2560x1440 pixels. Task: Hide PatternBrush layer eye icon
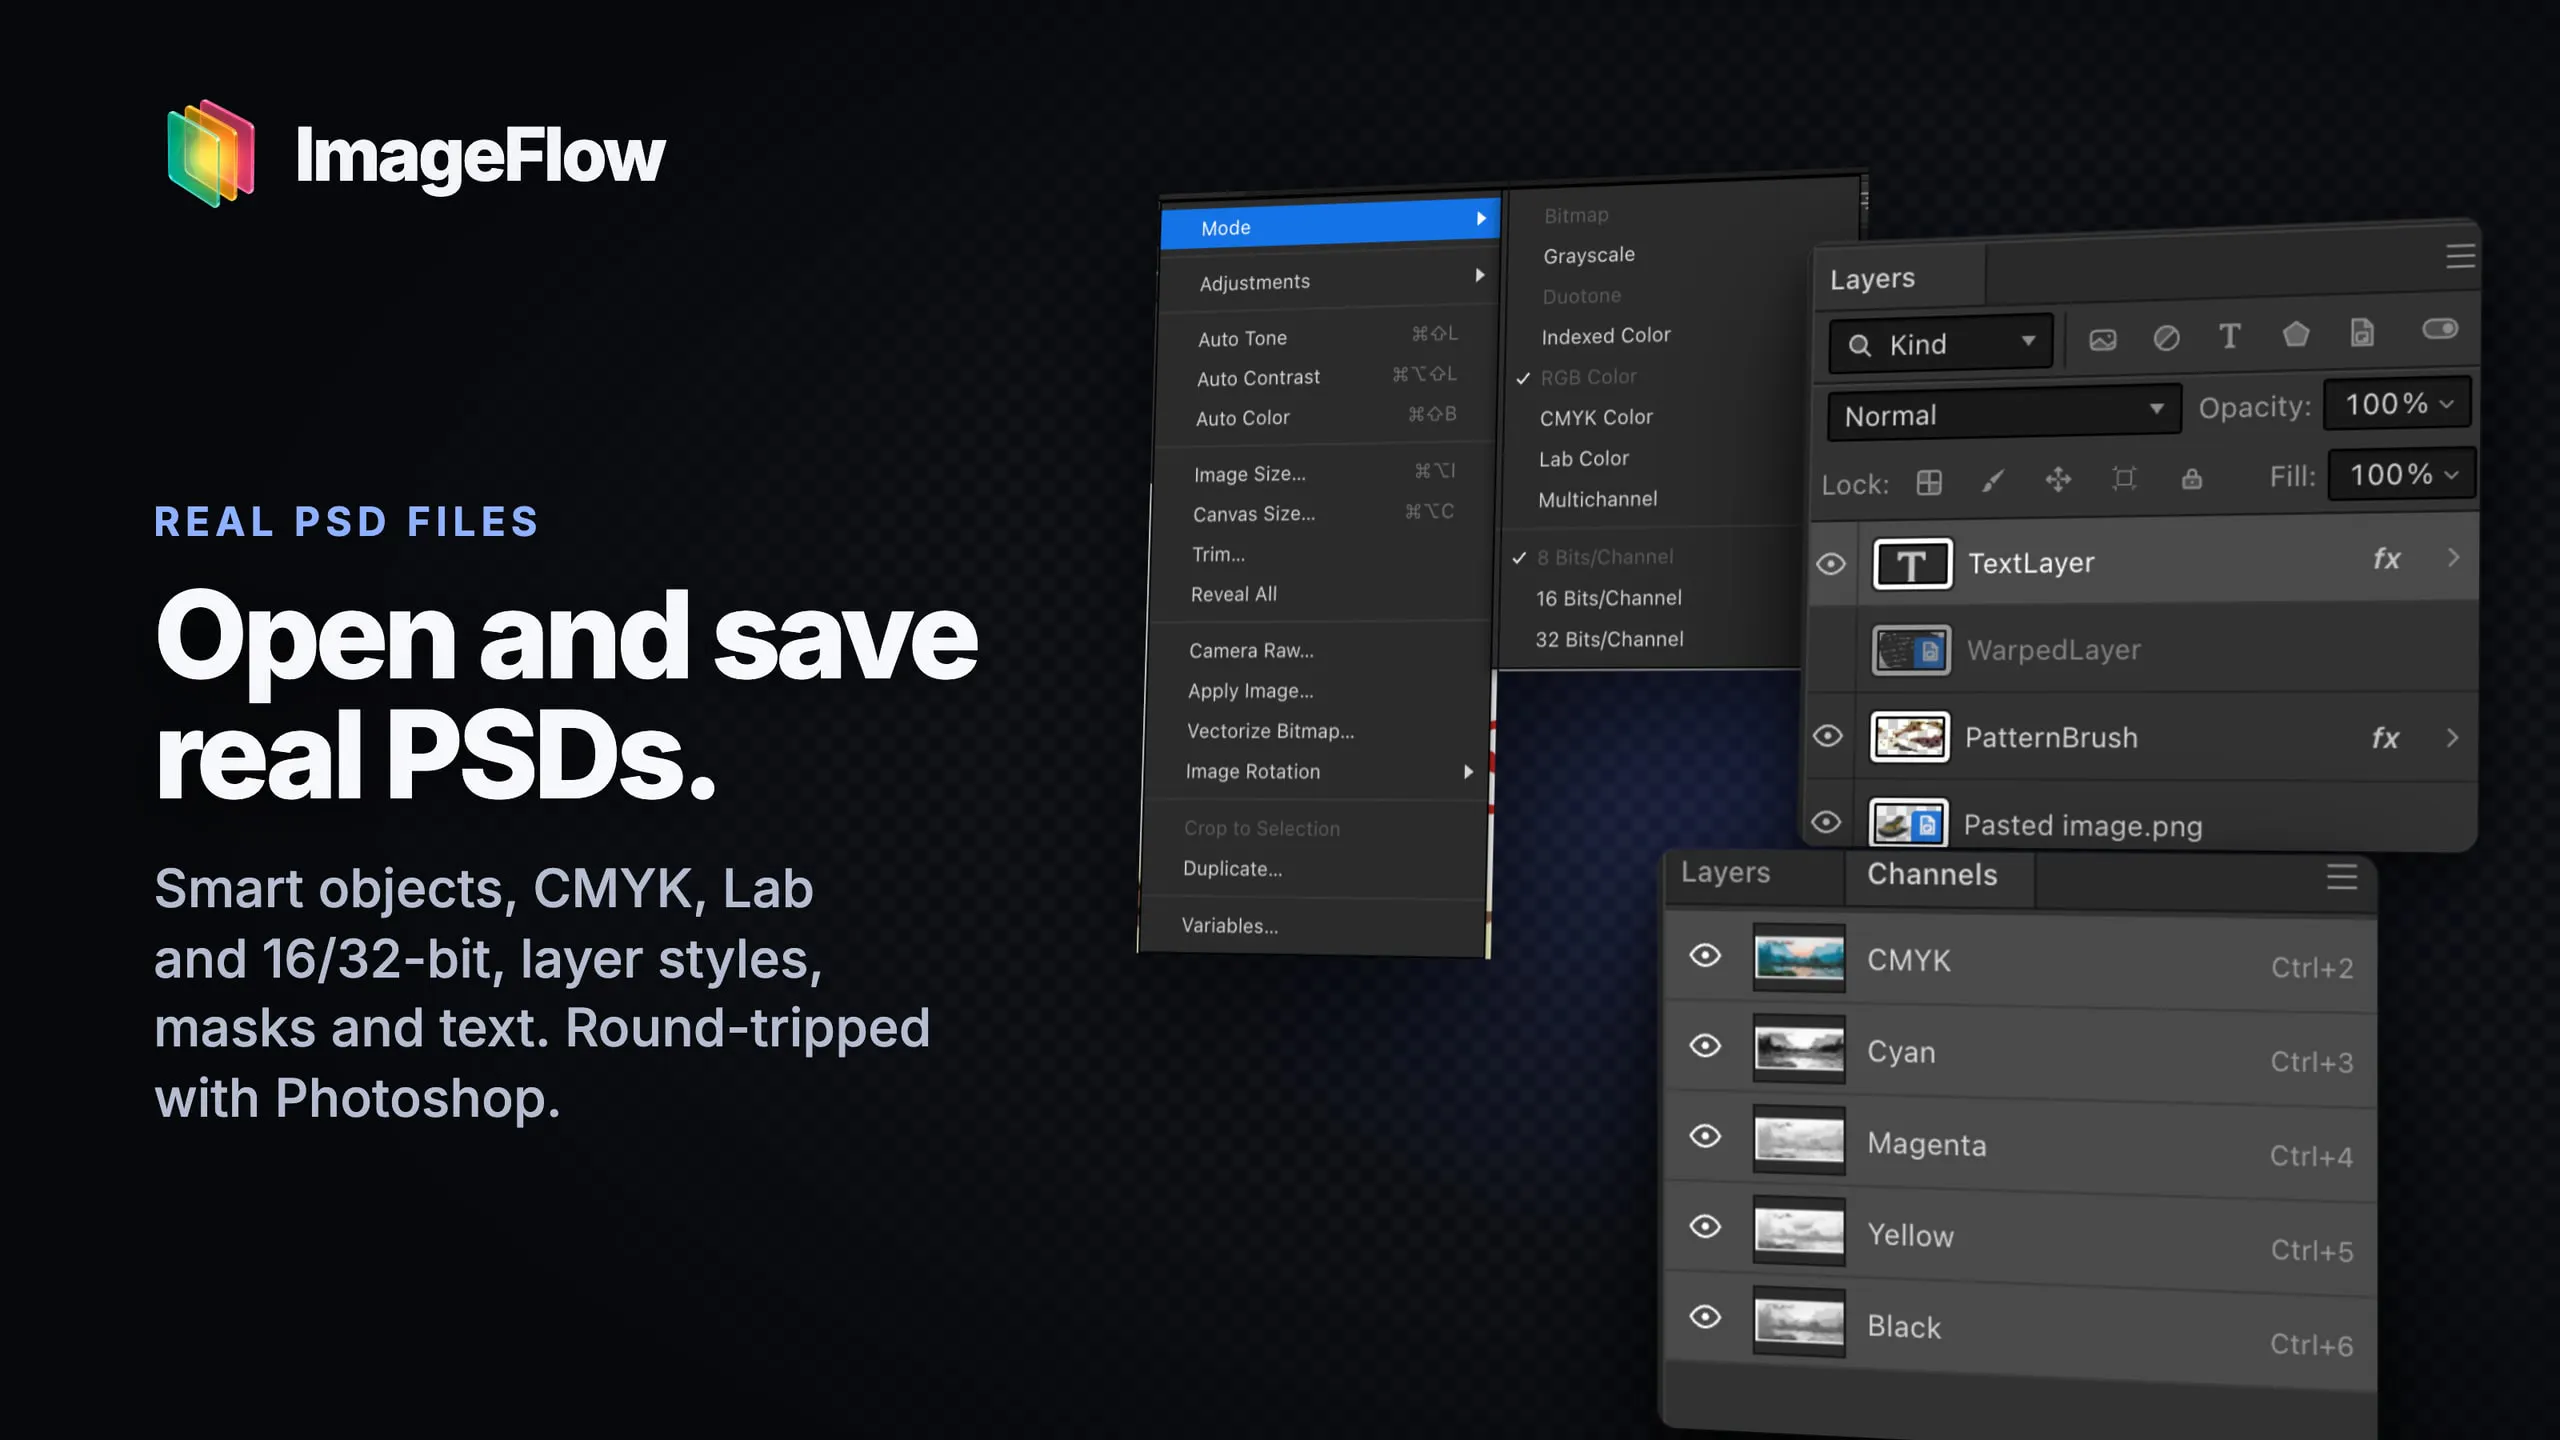click(x=1828, y=736)
